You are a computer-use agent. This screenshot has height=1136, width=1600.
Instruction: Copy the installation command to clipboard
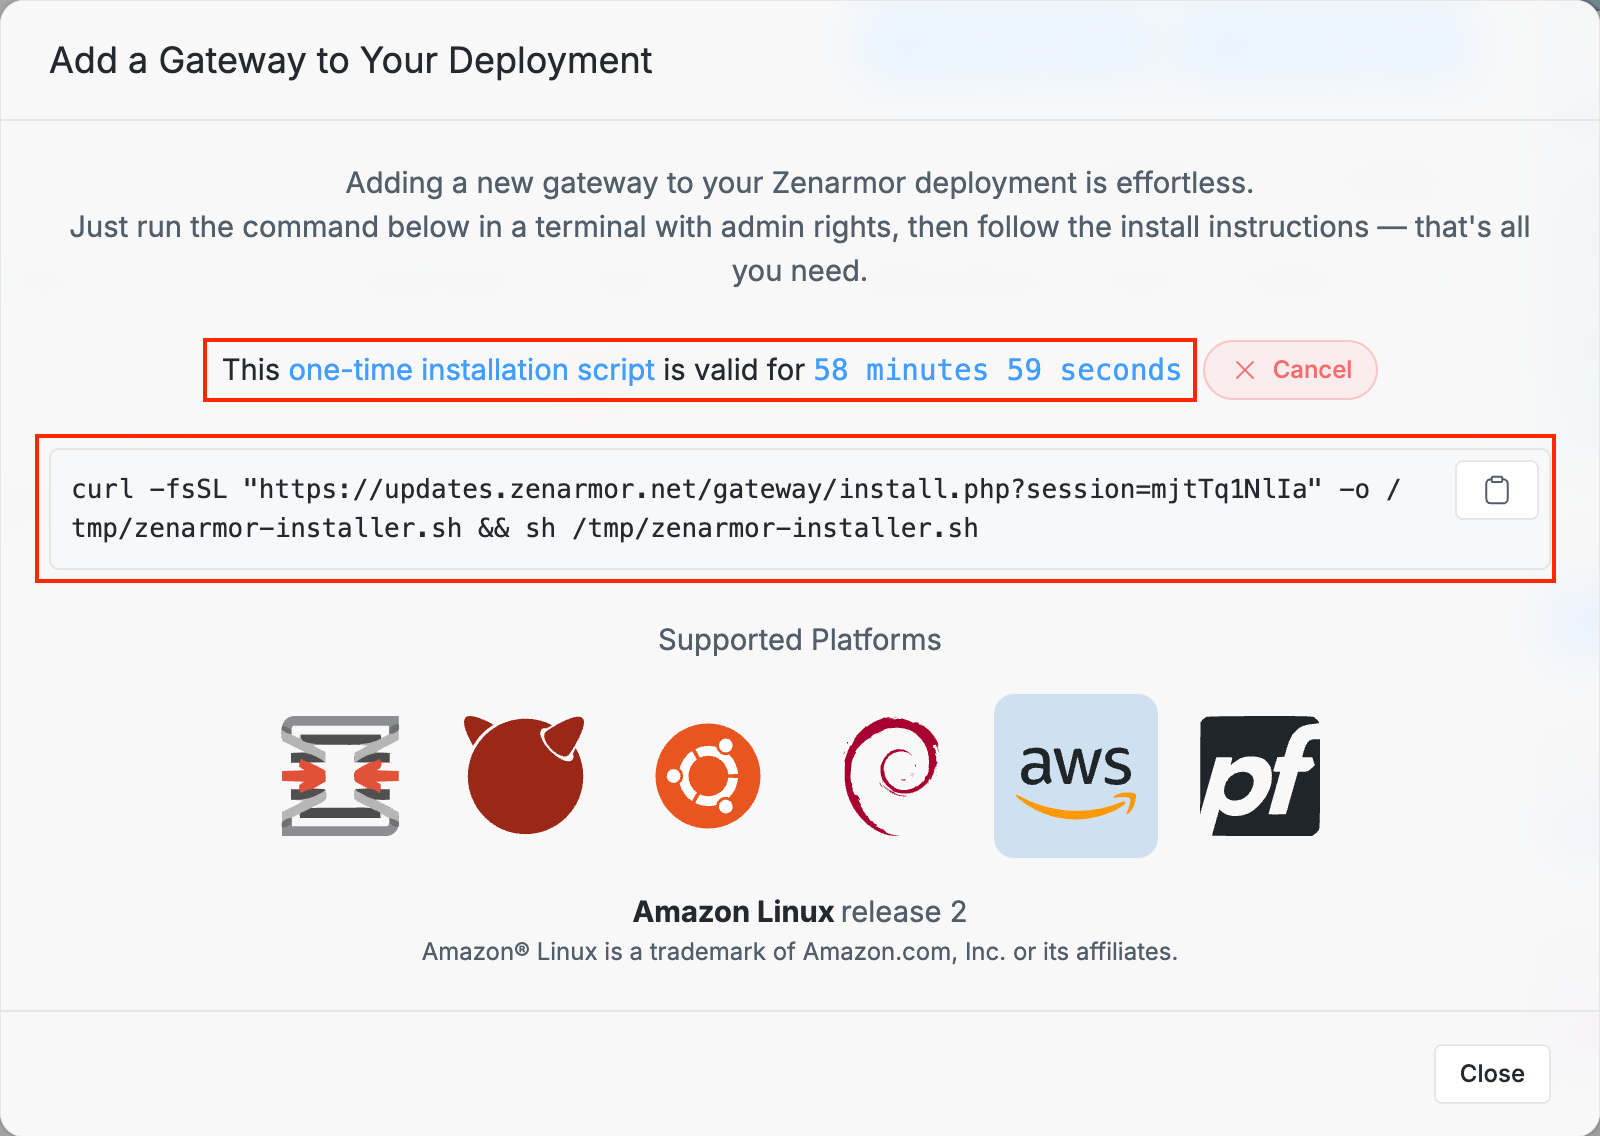coord(1496,490)
